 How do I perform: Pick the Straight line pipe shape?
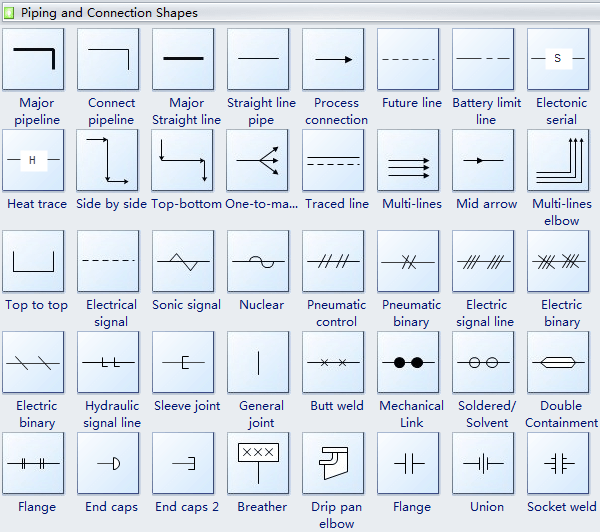(x=258, y=59)
